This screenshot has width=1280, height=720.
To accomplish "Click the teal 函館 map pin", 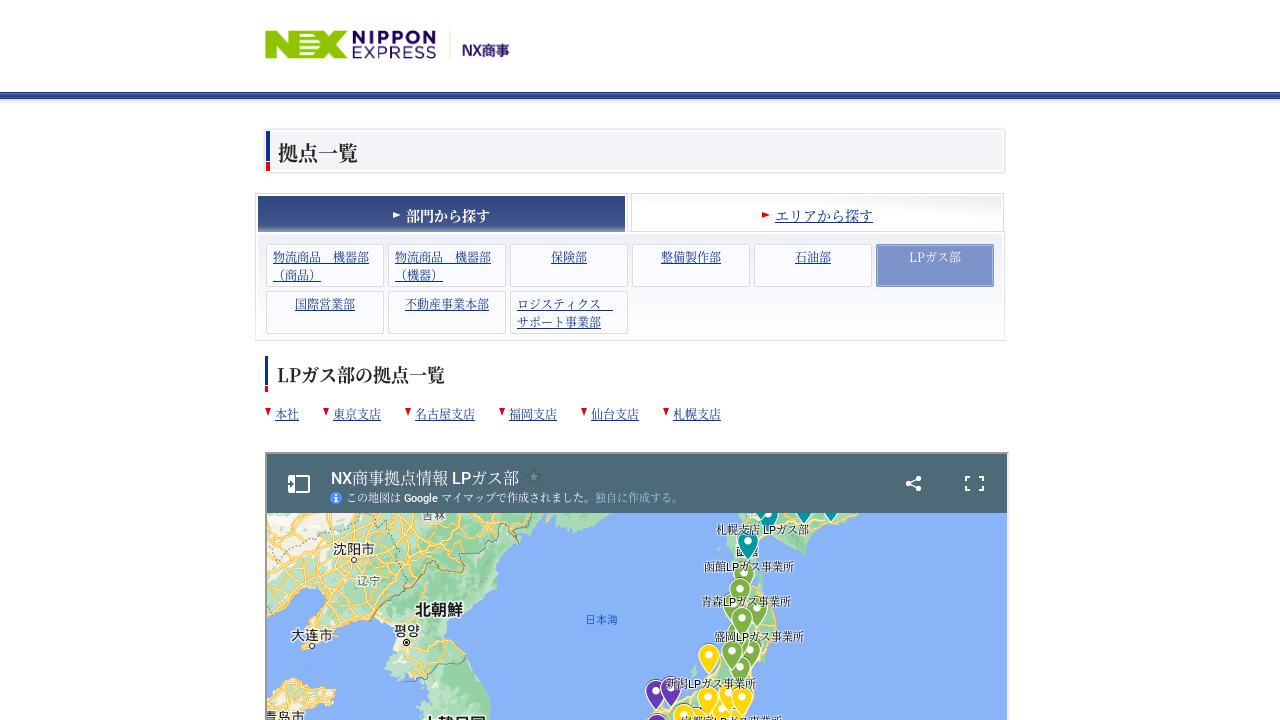I will pos(748,544).
